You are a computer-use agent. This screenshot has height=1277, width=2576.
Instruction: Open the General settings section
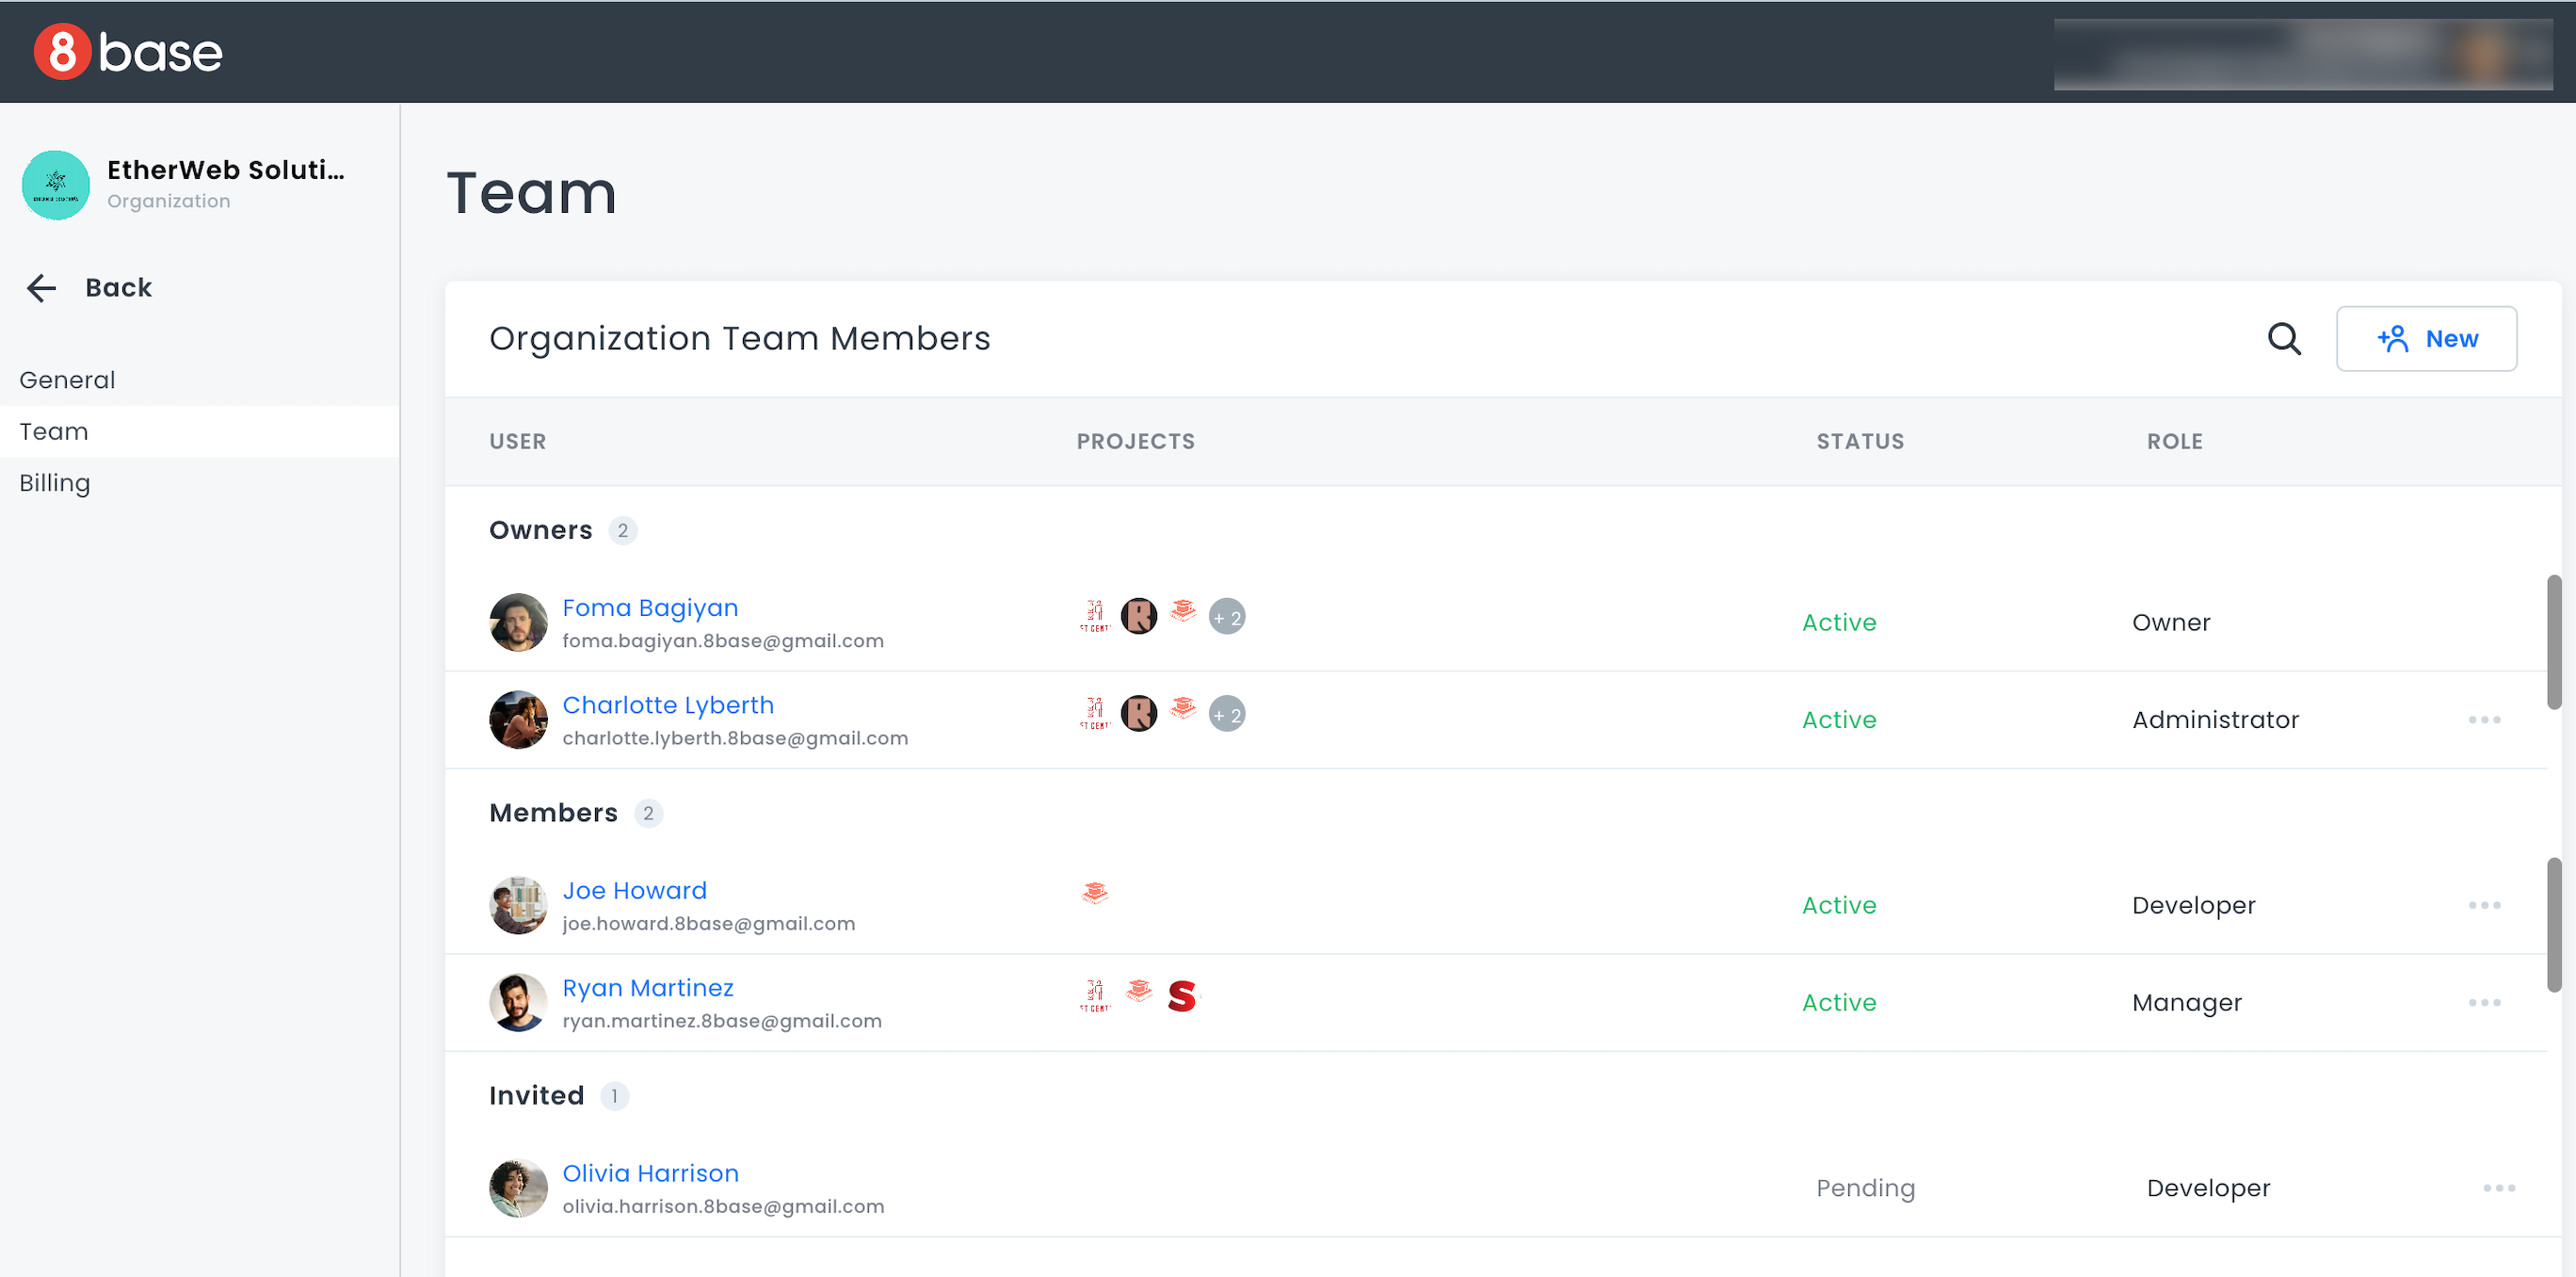pos(67,380)
